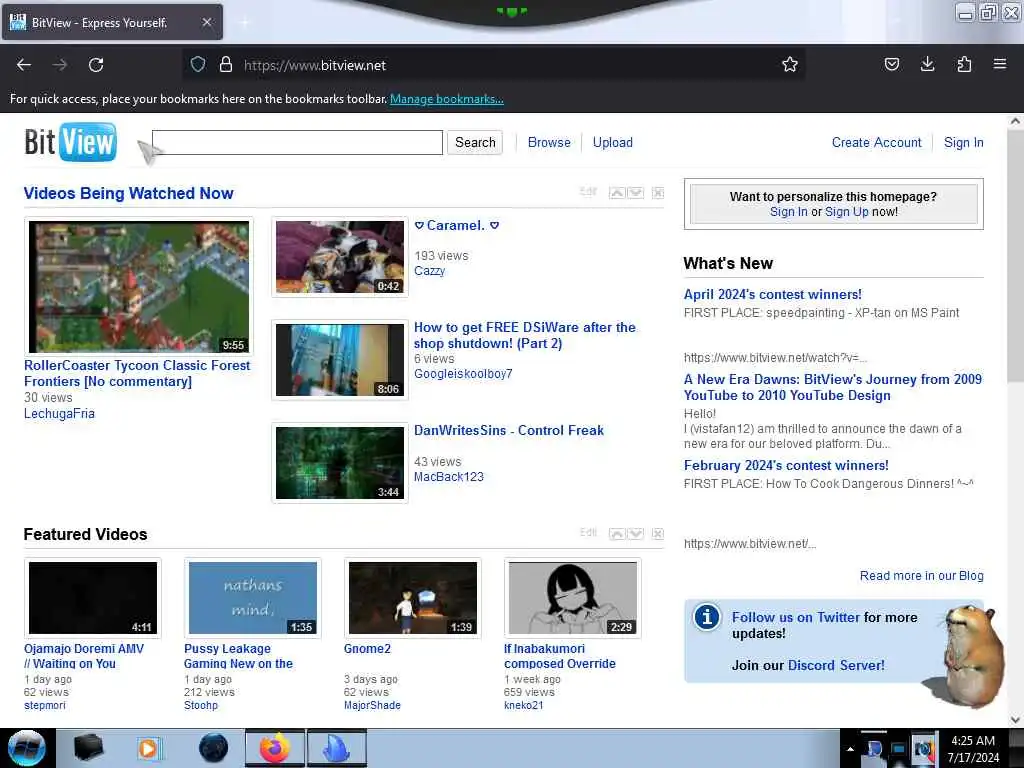Open the tracking protection shield icon
The height and width of the screenshot is (768, 1024).
(198, 64)
